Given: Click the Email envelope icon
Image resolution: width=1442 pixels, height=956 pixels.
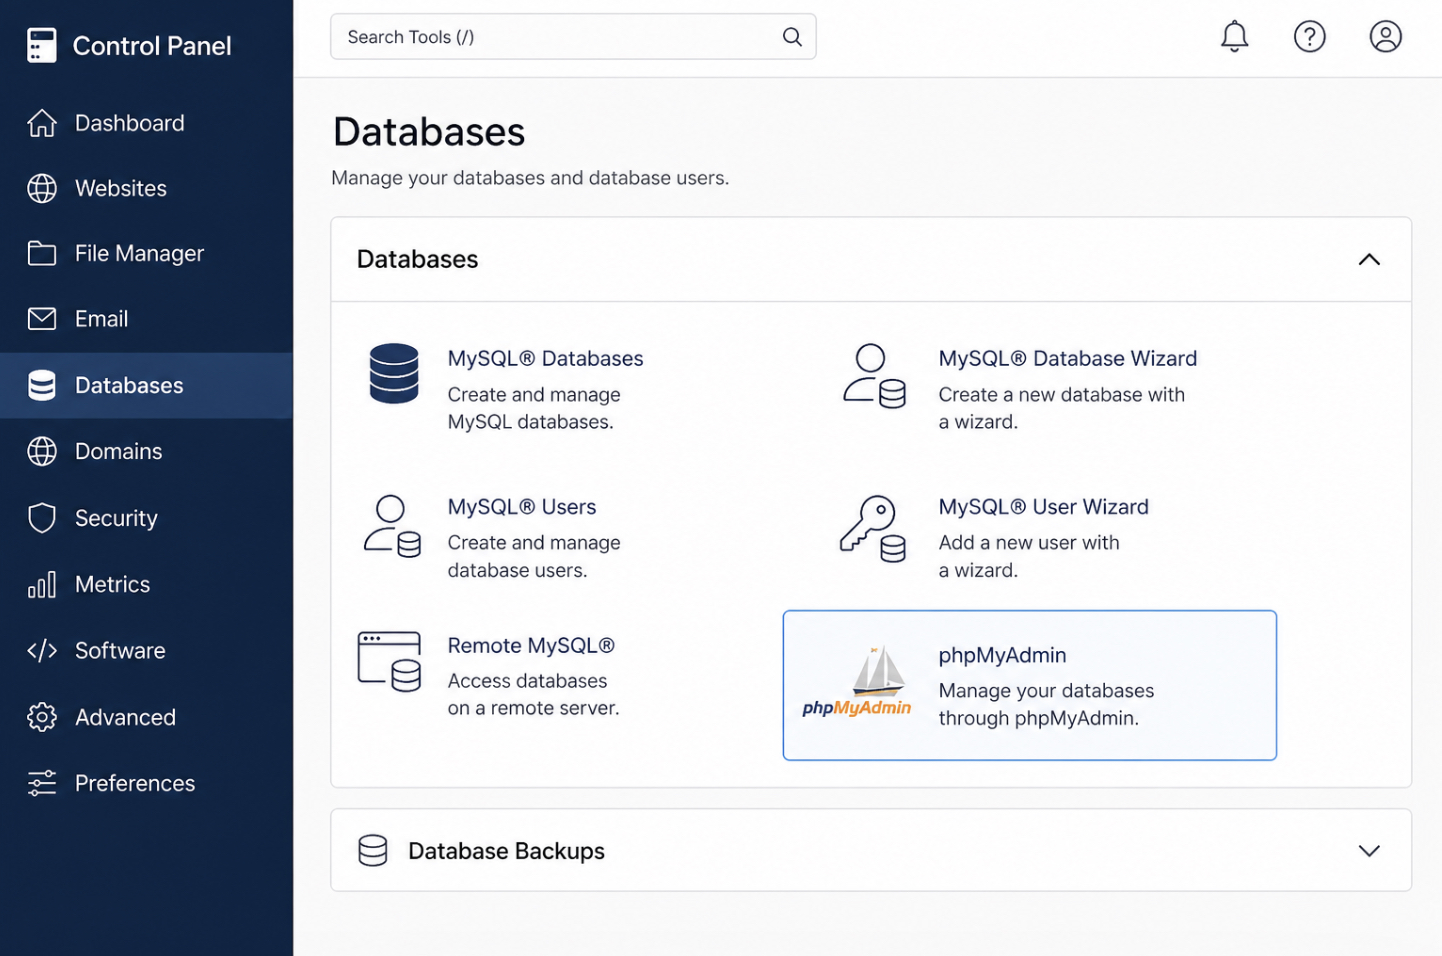Looking at the screenshot, I should tap(42, 319).
